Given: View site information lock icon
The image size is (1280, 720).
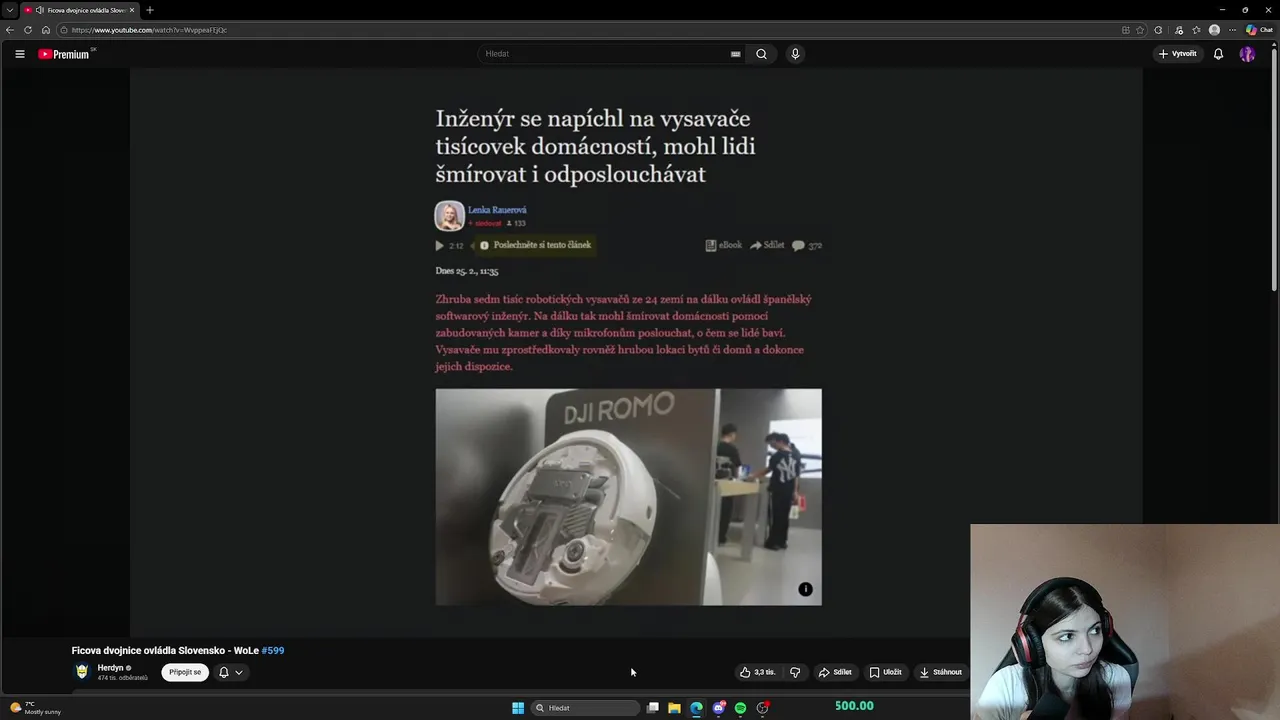Looking at the screenshot, I should coord(64,30).
